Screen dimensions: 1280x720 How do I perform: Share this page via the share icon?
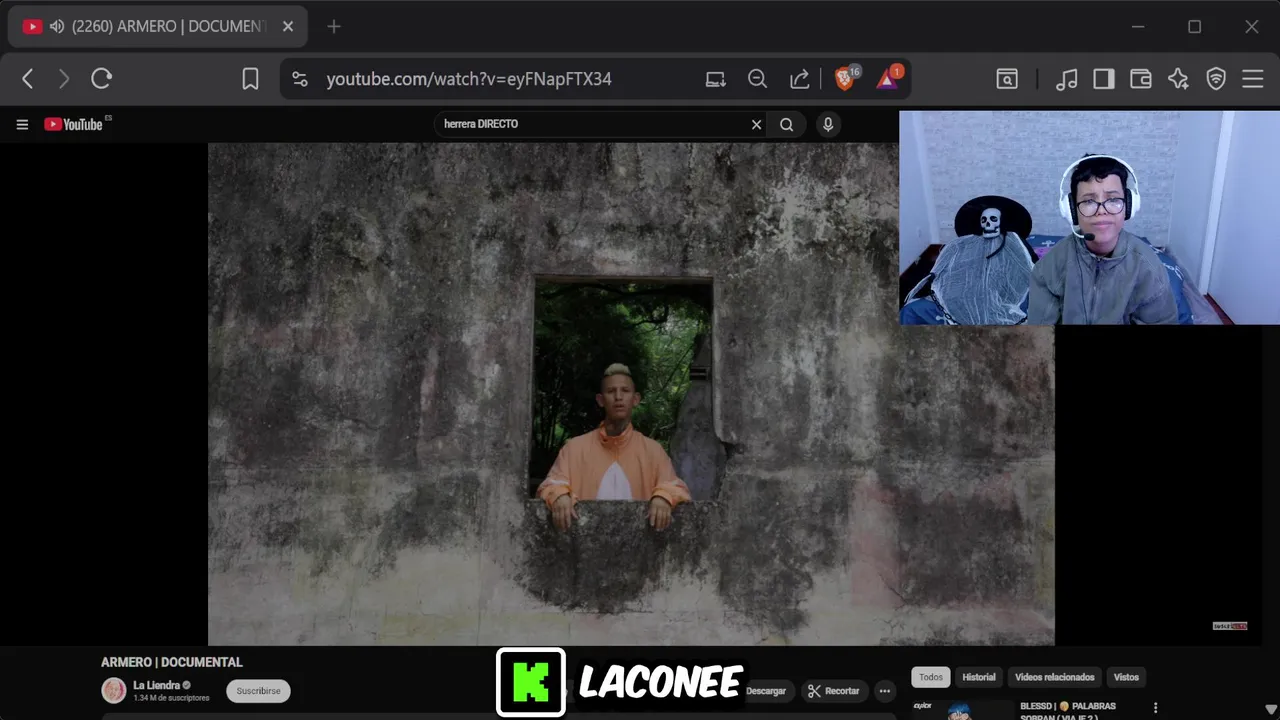click(800, 79)
